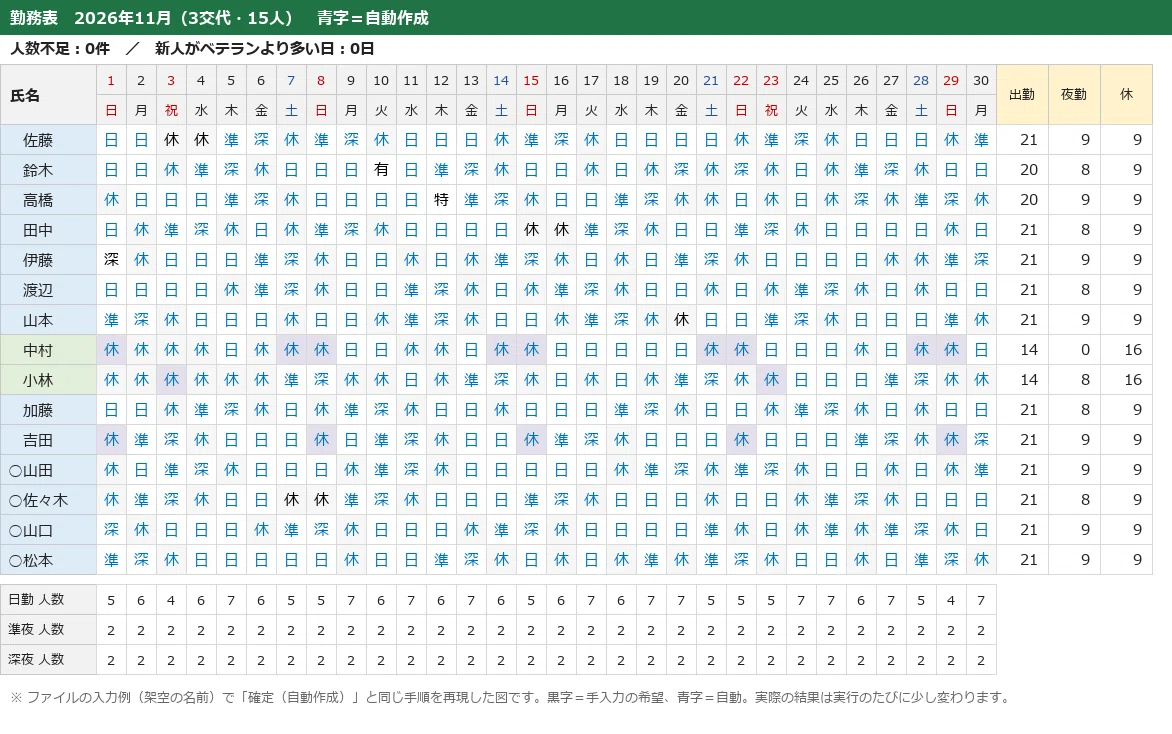This screenshot has width=1172, height=734.
Task: Click 山本's black 休 cell on day 20
Action: (x=681, y=320)
